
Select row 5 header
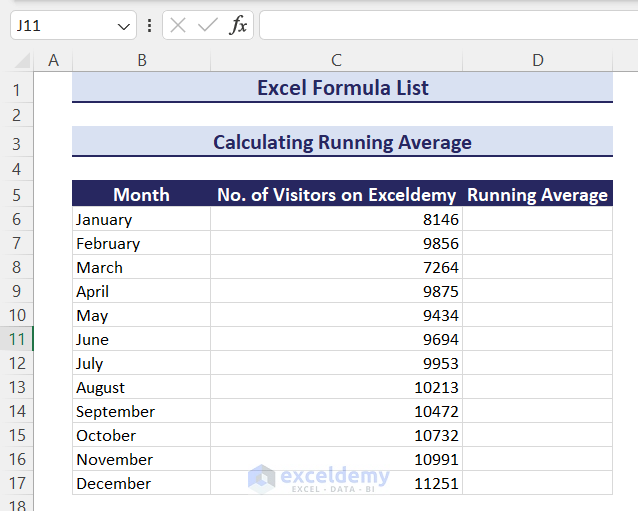(16, 195)
